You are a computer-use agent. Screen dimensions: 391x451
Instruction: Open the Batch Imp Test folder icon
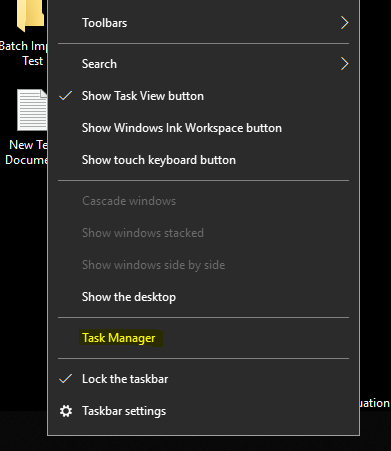click(x=31, y=15)
